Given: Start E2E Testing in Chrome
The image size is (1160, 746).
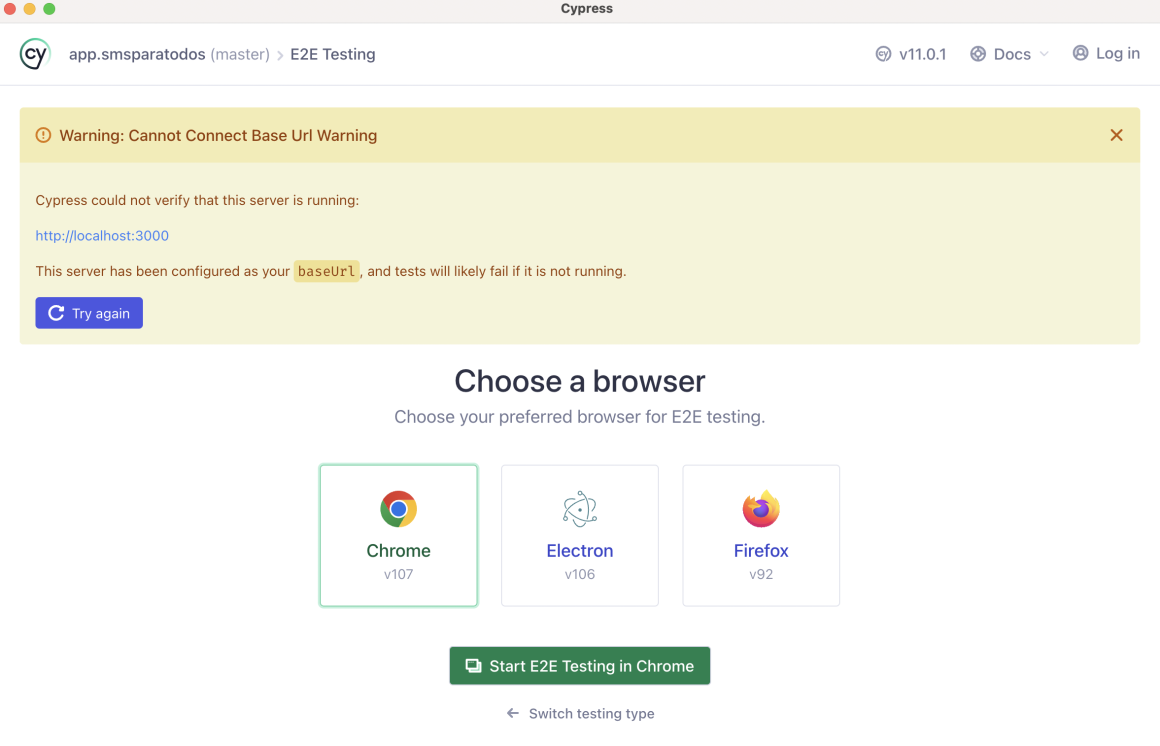Looking at the screenshot, I should (x=580, y=666).
